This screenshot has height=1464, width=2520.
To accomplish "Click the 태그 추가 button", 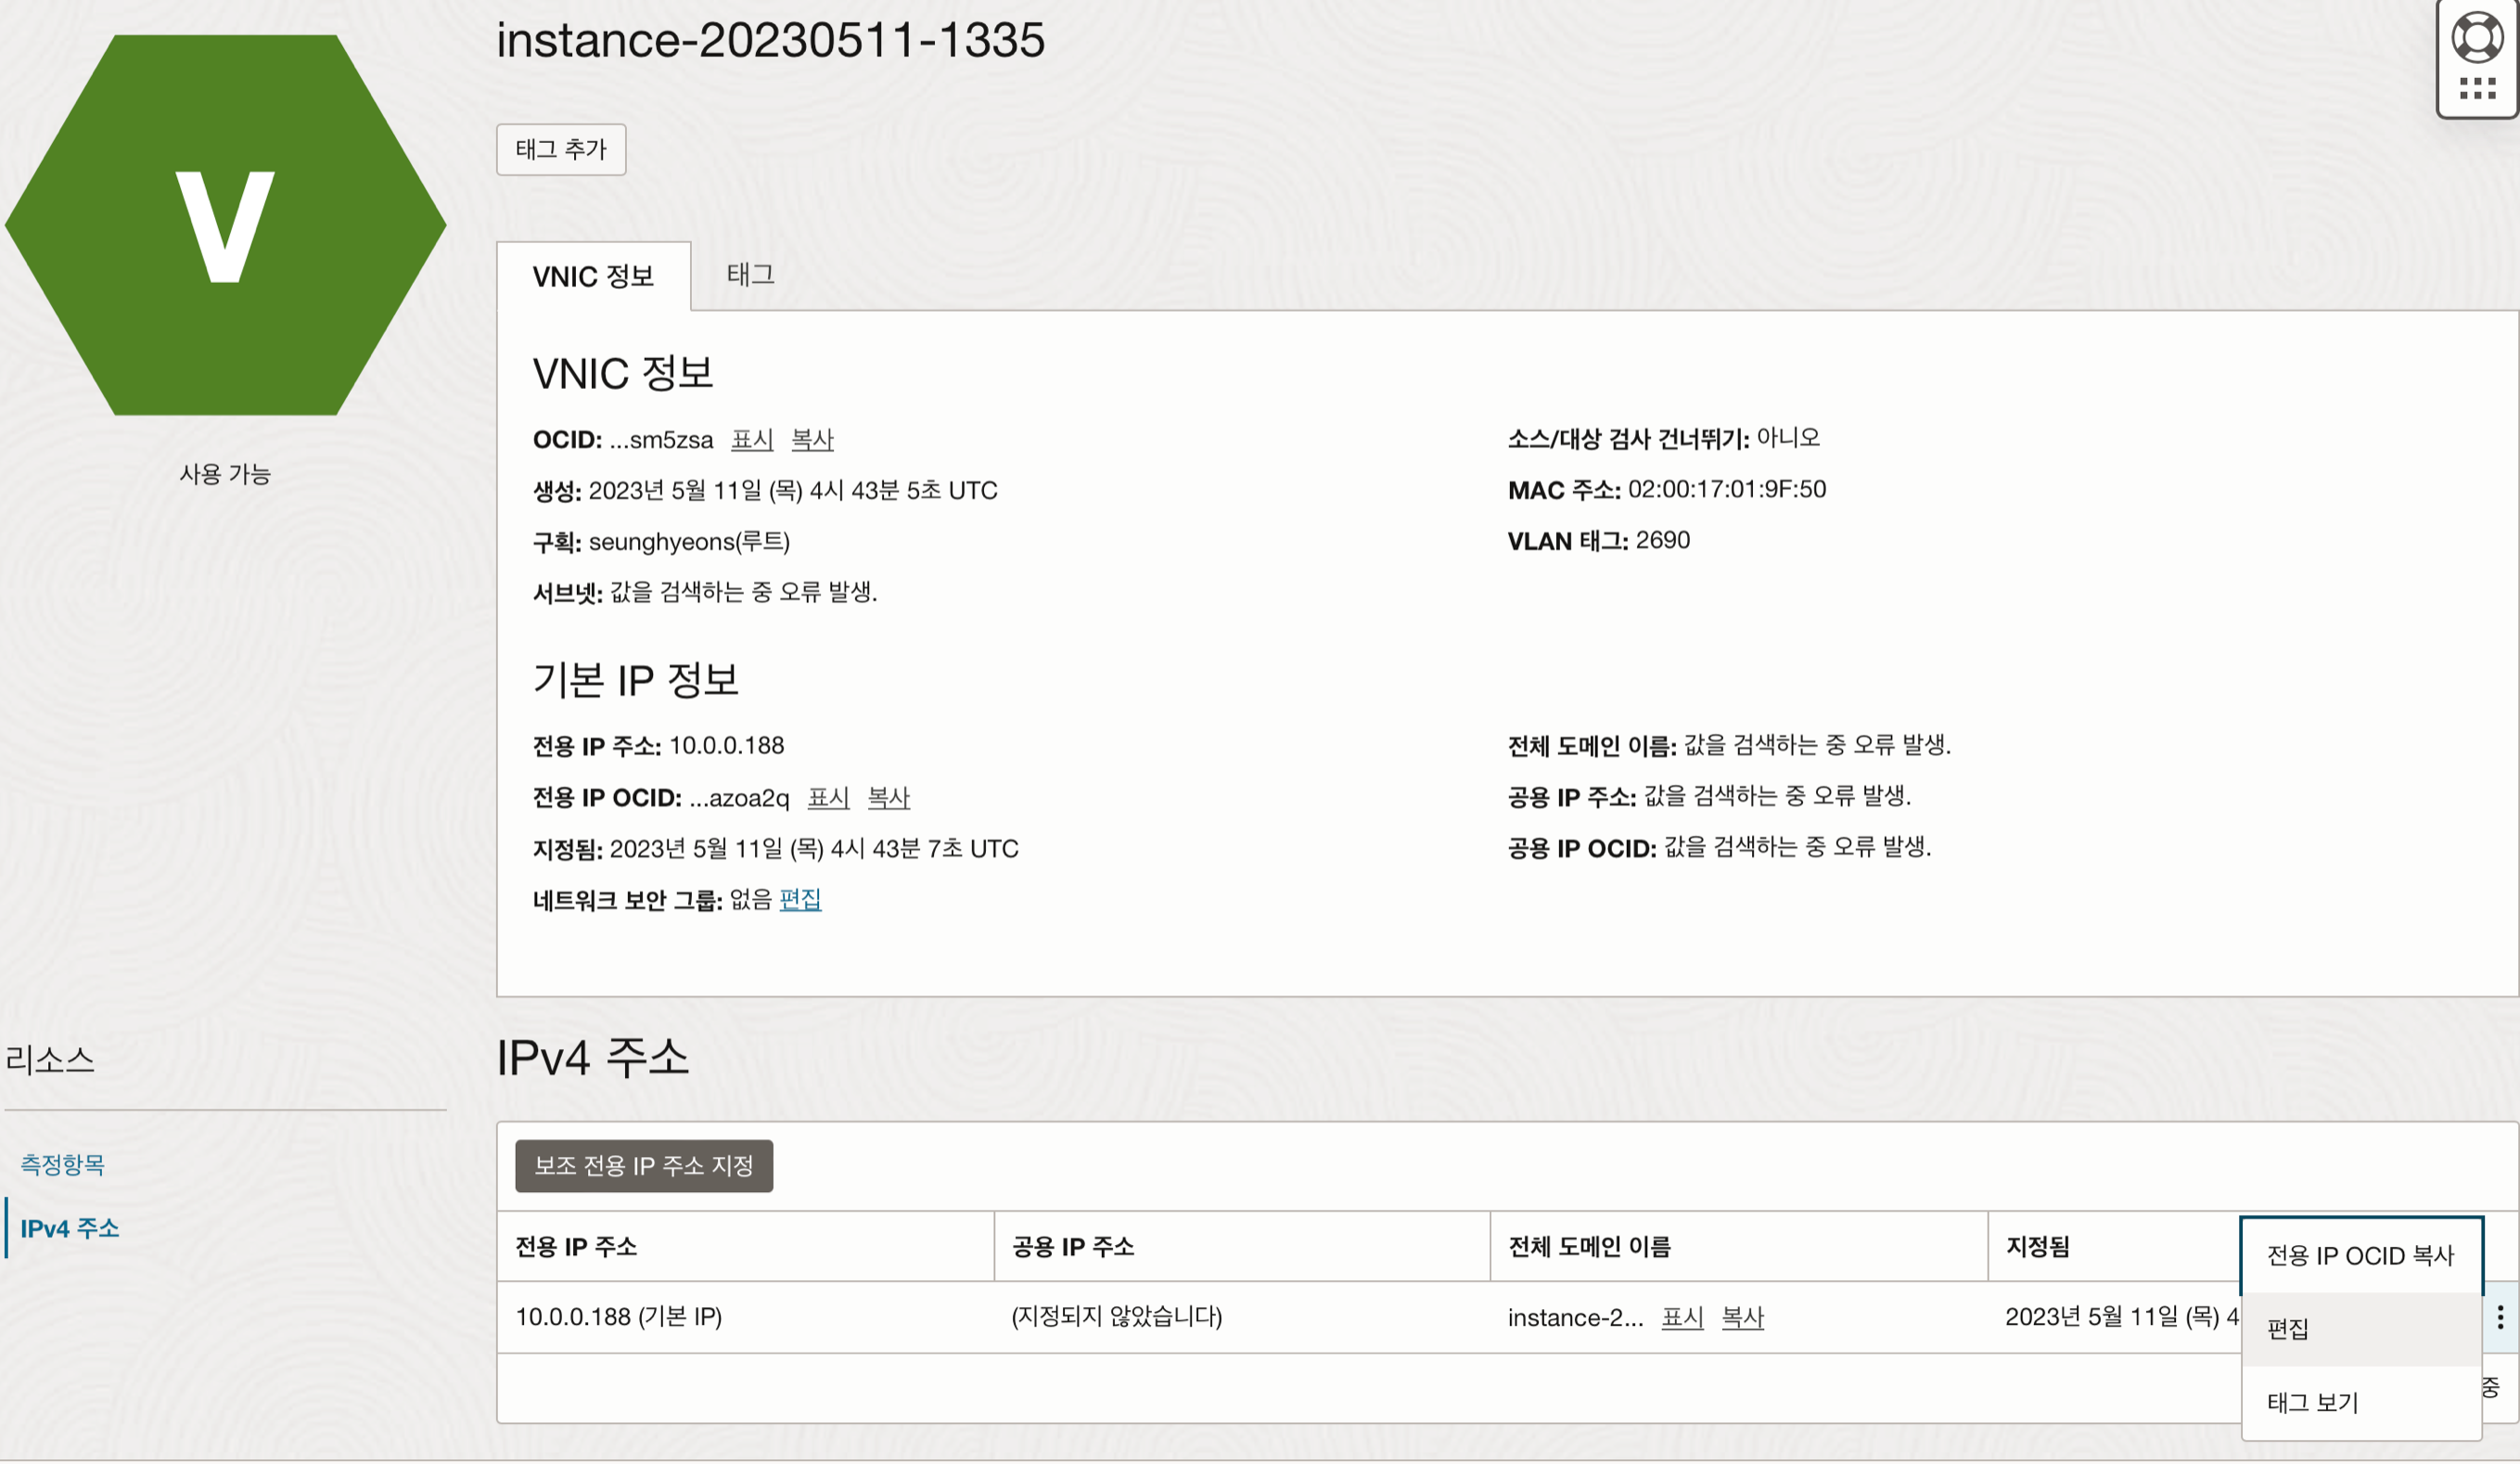I will pyautogui.click(x=561, y=149).
